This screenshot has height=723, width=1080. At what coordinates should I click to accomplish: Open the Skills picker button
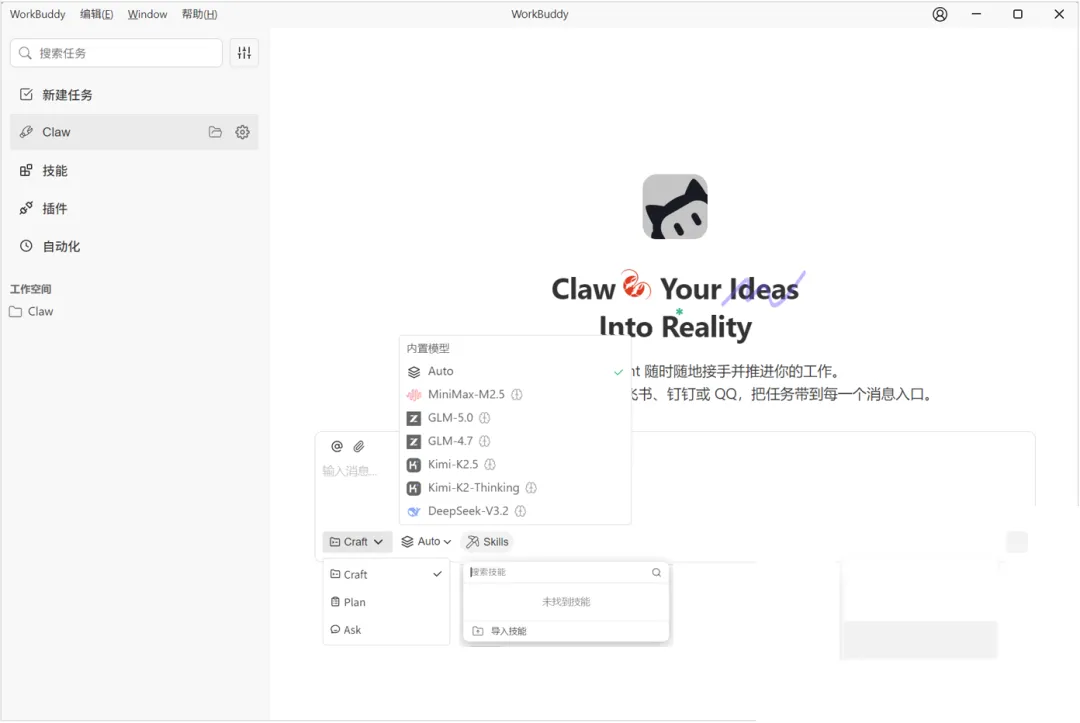click(488, 542)
